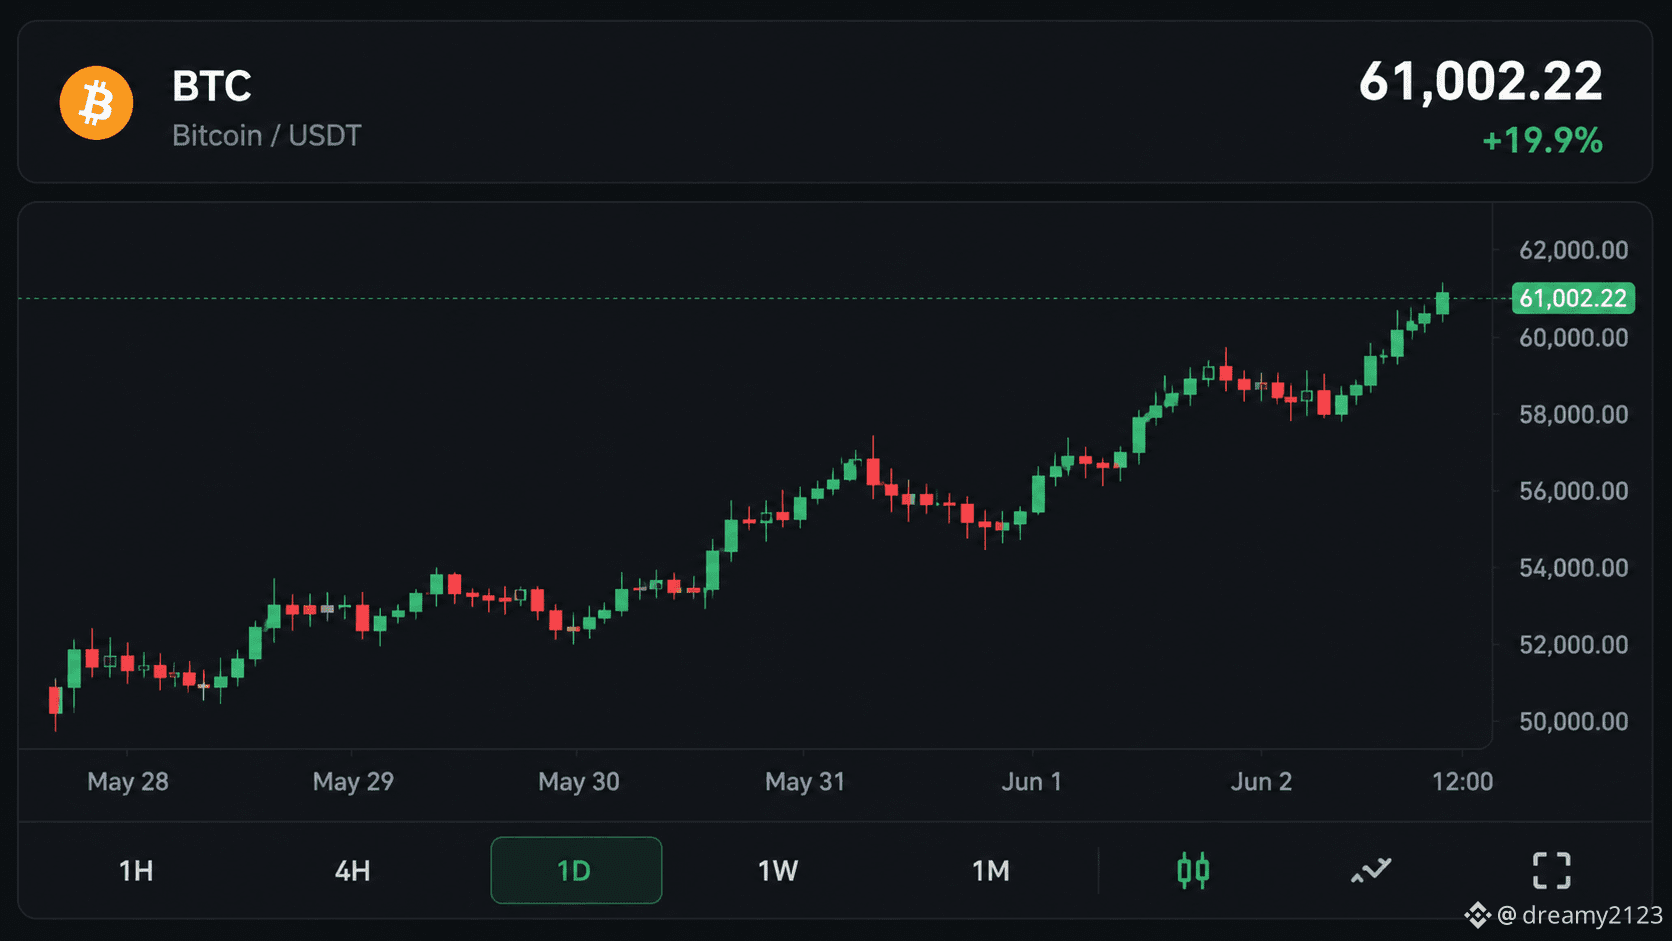Click the 61,002.22 price in the header

click(x=1480, y=81)
